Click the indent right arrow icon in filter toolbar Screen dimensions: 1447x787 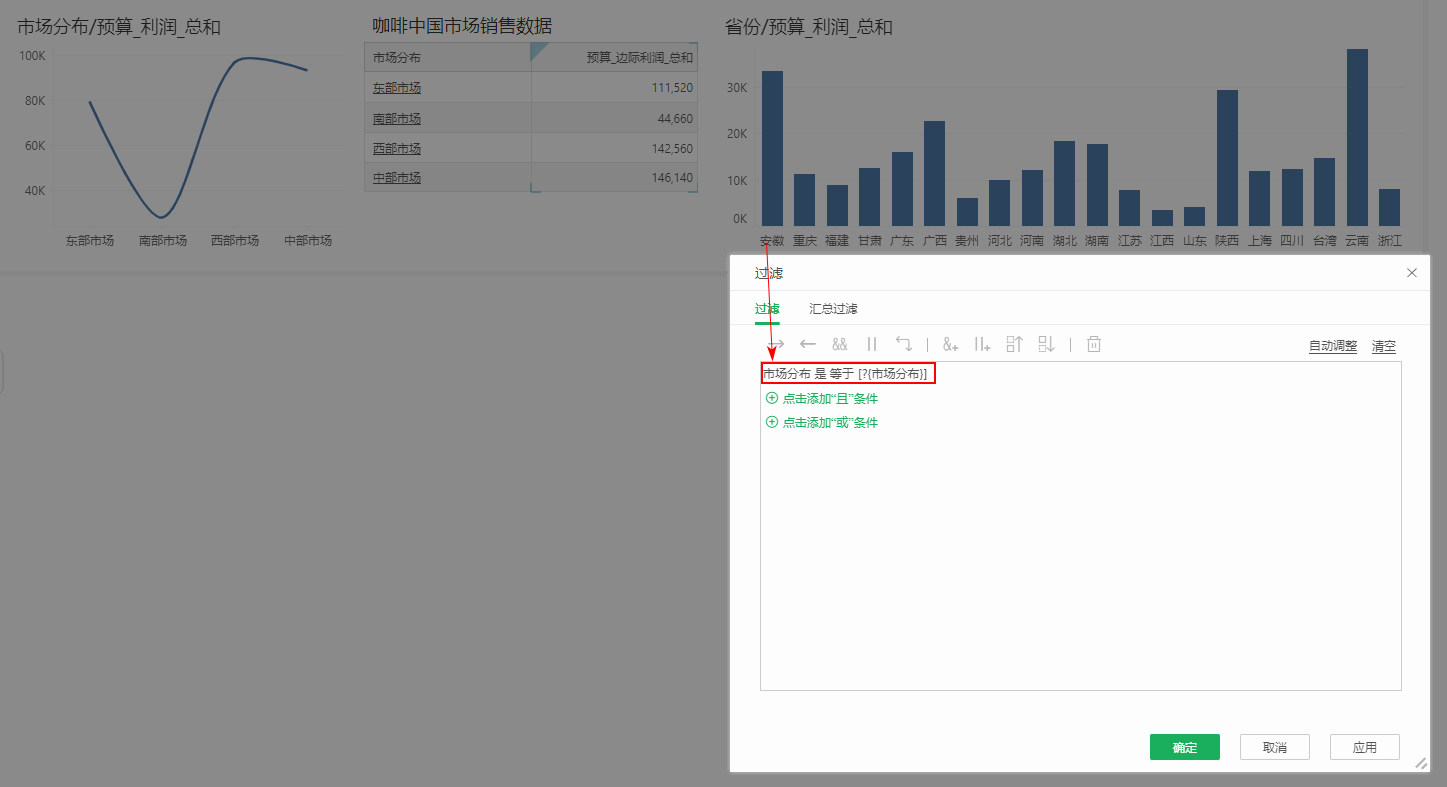coord(776,344)
